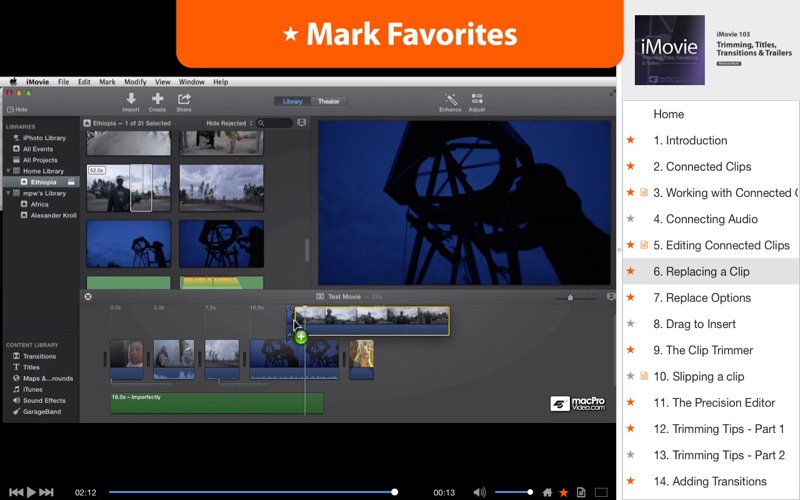Toggle the orange favorite star in player bar
800x500 pixels.
(564, 492)
